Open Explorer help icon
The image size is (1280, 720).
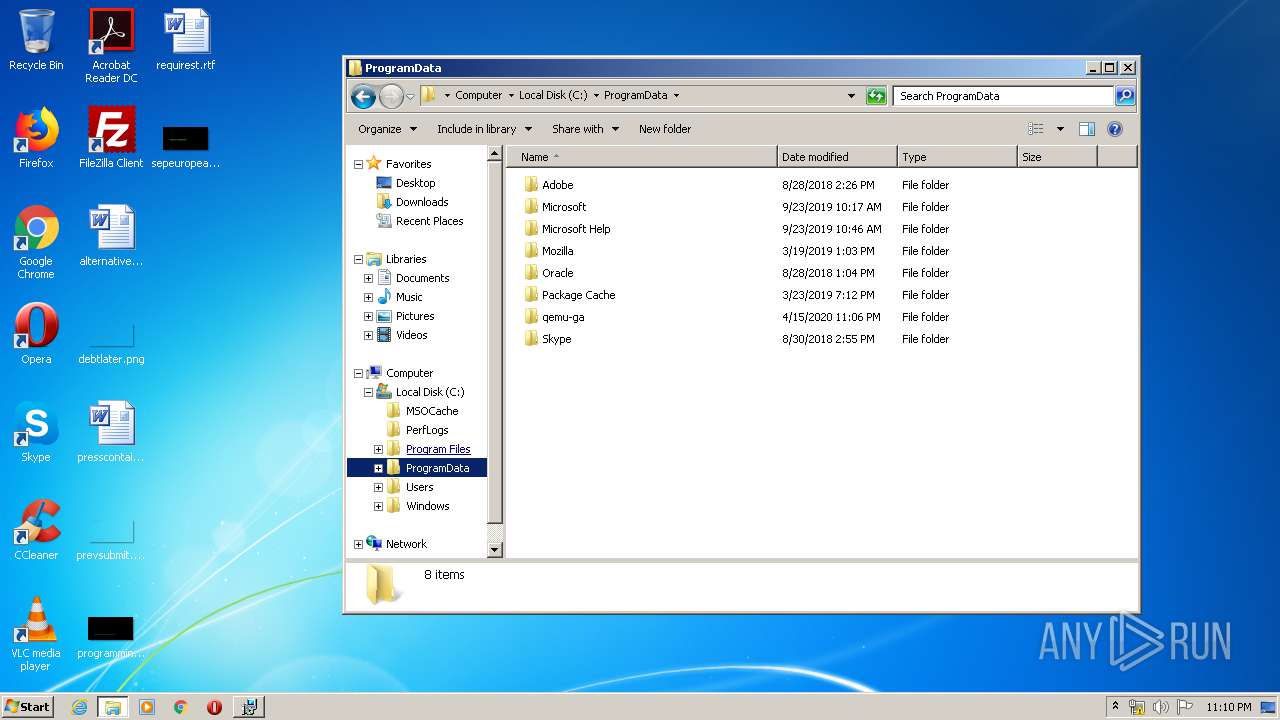point(1115,129)
